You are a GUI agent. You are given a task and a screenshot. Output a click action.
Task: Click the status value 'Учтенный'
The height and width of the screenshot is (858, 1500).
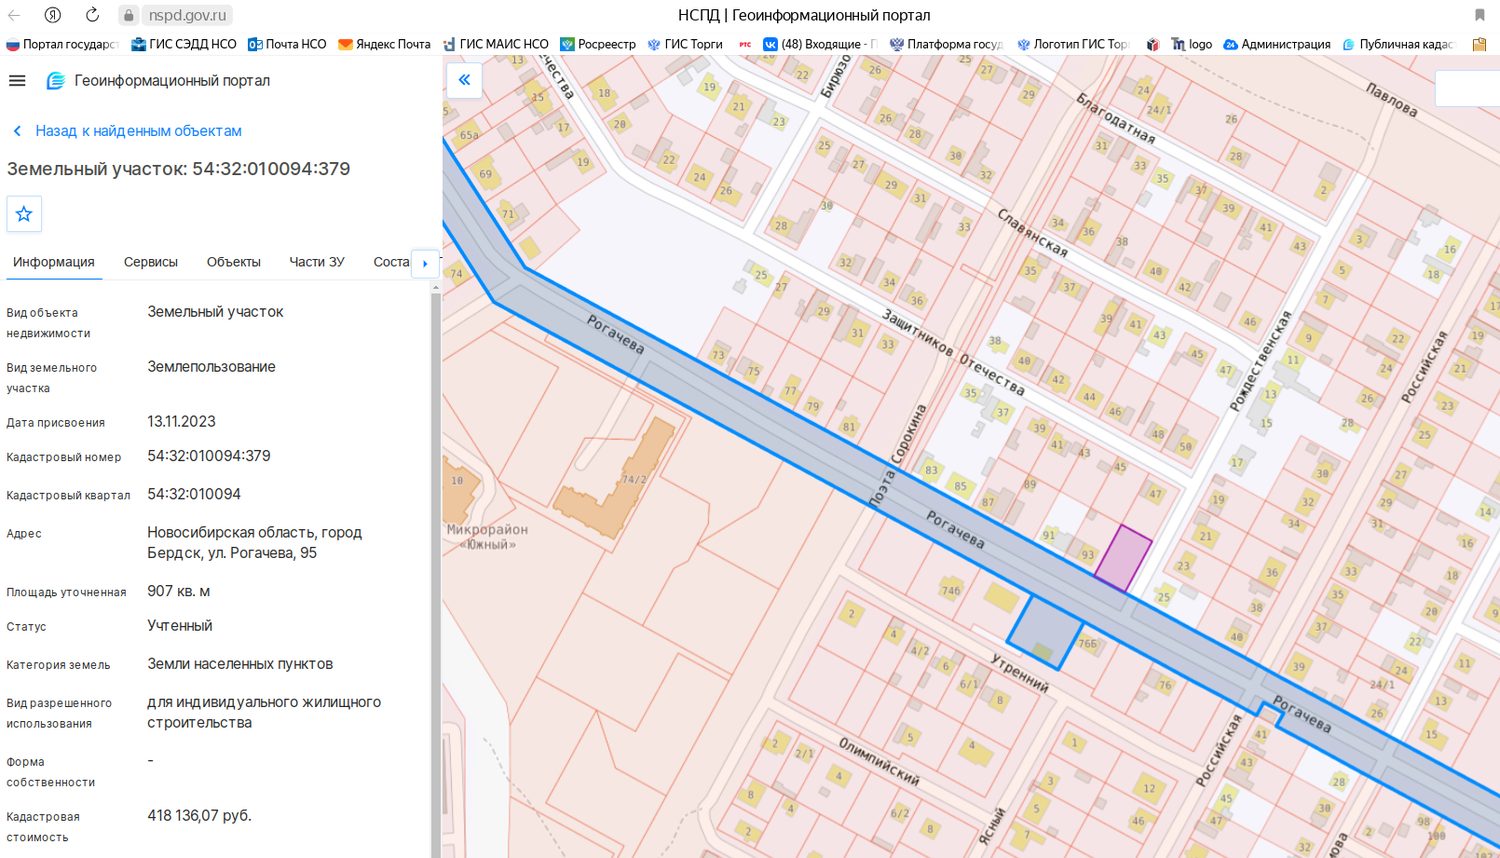180,626
